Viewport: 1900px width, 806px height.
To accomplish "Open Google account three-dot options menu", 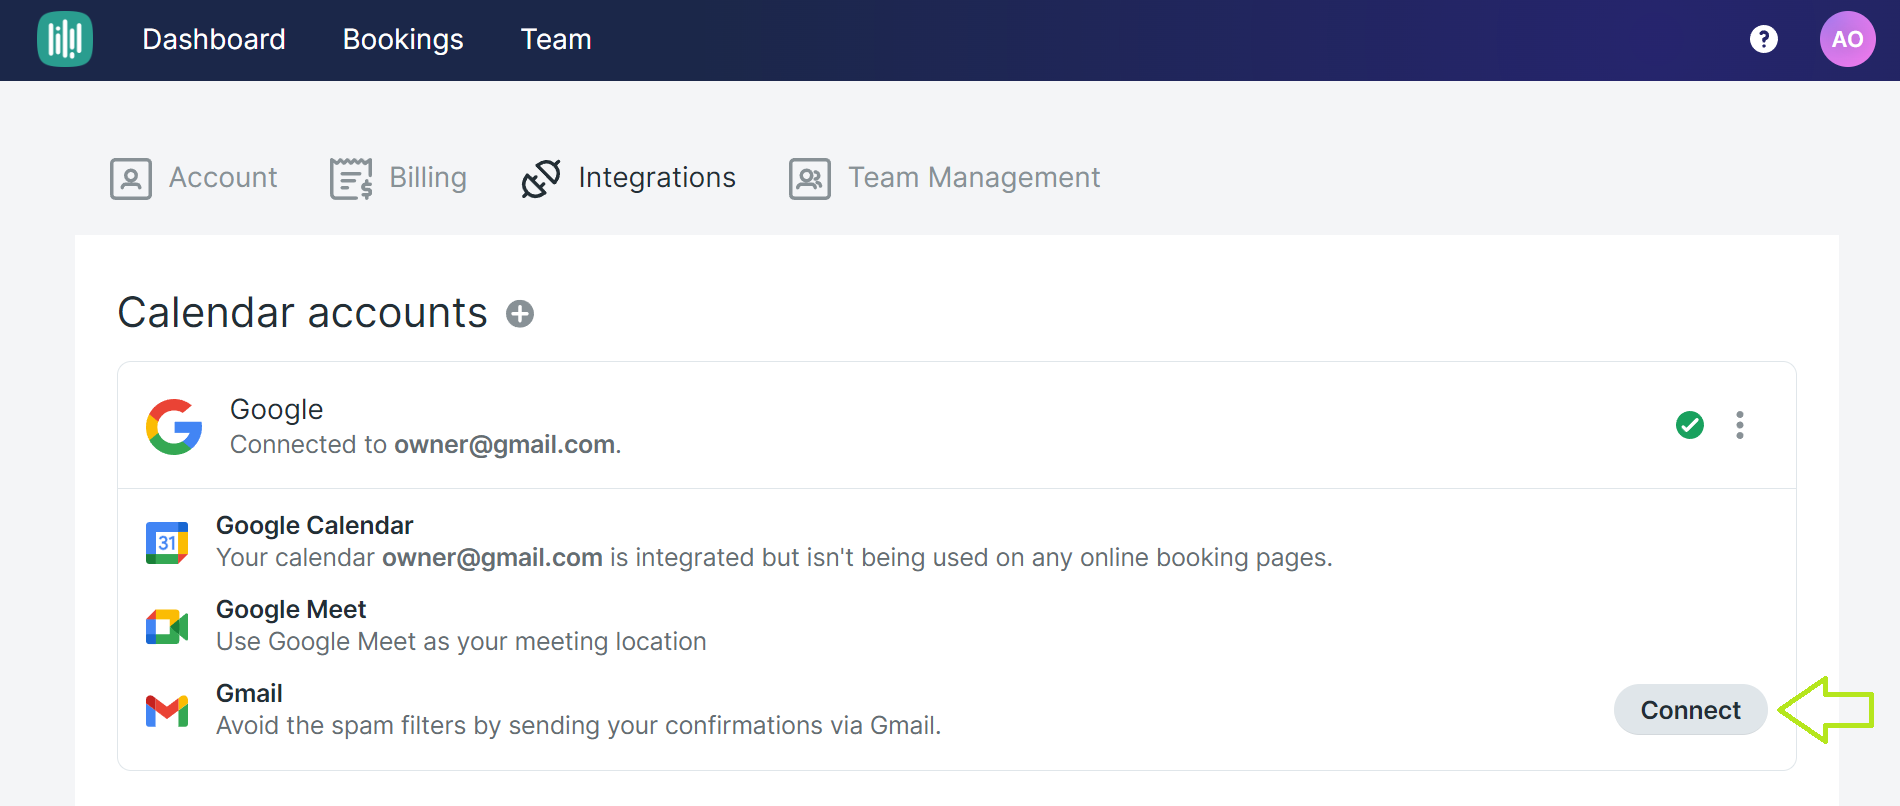I will pyautogui.click(x=1740, y=425).
